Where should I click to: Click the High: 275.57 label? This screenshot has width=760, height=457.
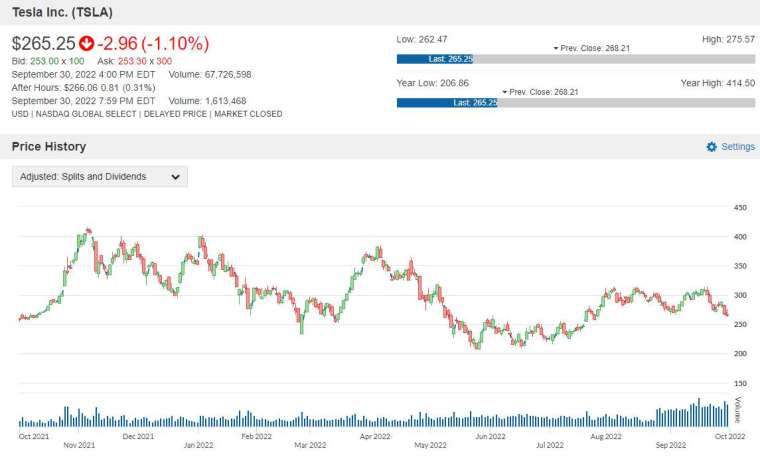728,39
